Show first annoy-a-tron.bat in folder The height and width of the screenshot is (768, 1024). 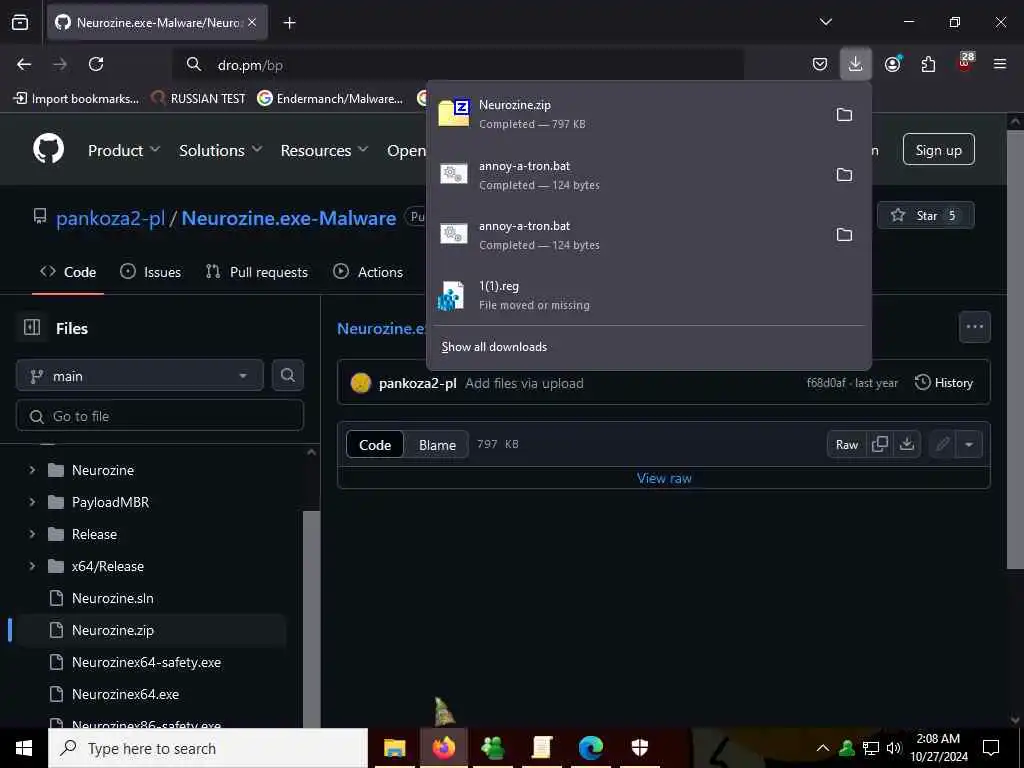pos(844,174)
